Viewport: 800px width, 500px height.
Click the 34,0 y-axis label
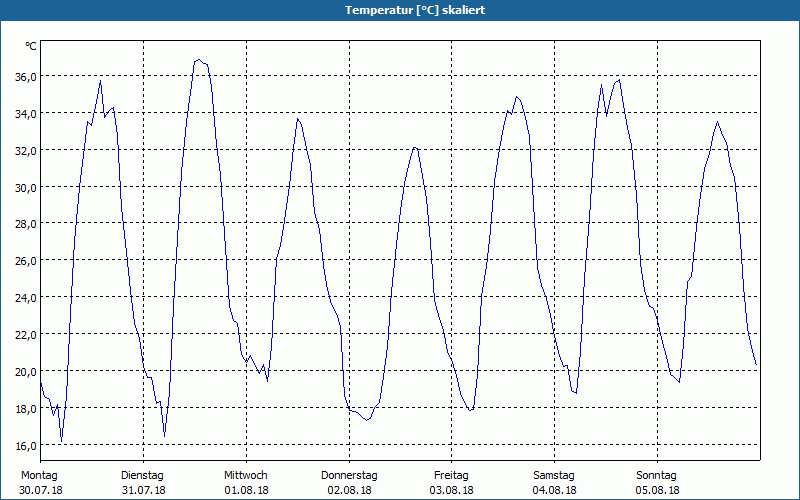pos(26,114)
